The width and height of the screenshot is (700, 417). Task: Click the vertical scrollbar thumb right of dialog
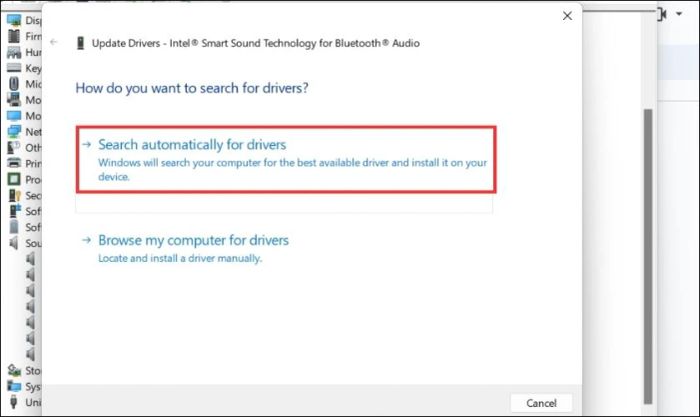648,257
